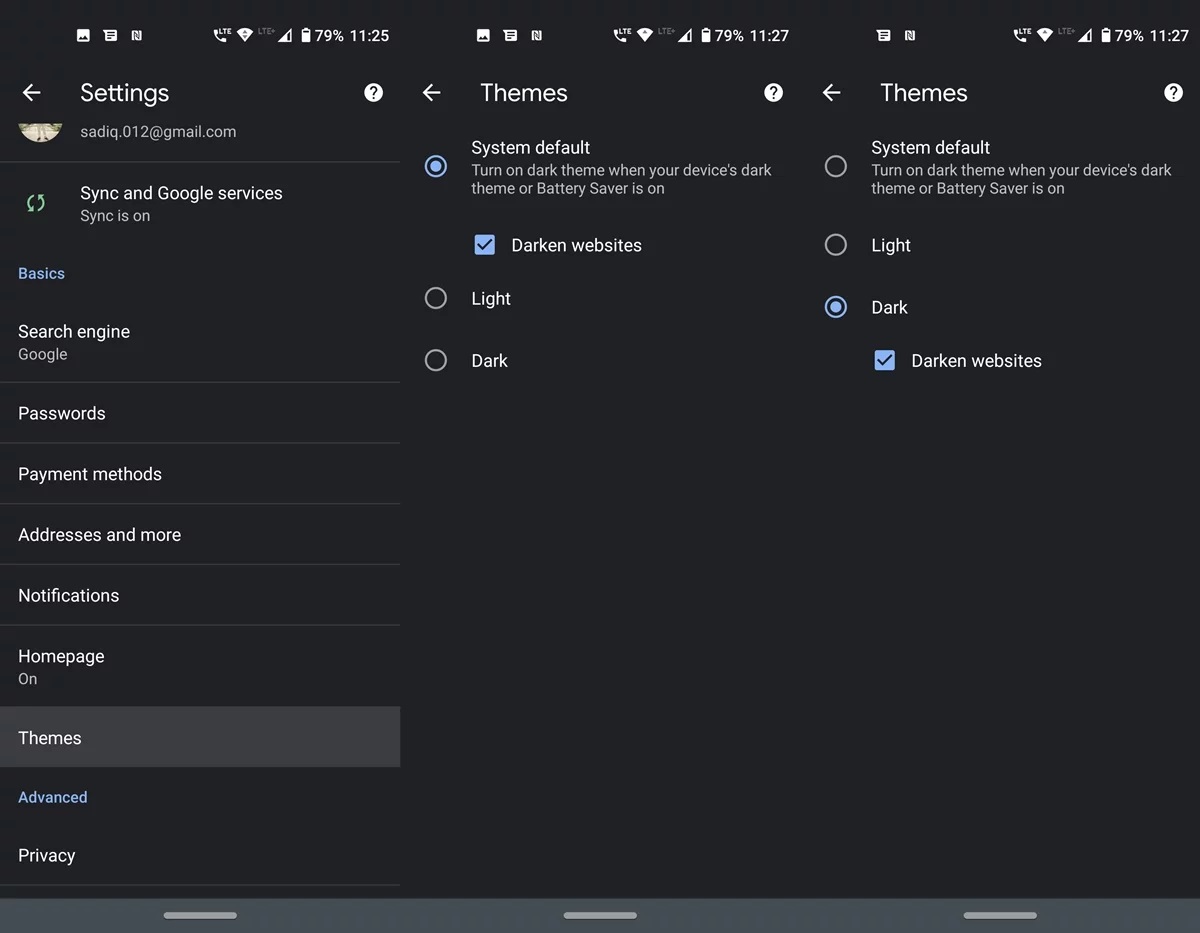Open Payment methods settings

pyautogui.click(x=200, y=474)
